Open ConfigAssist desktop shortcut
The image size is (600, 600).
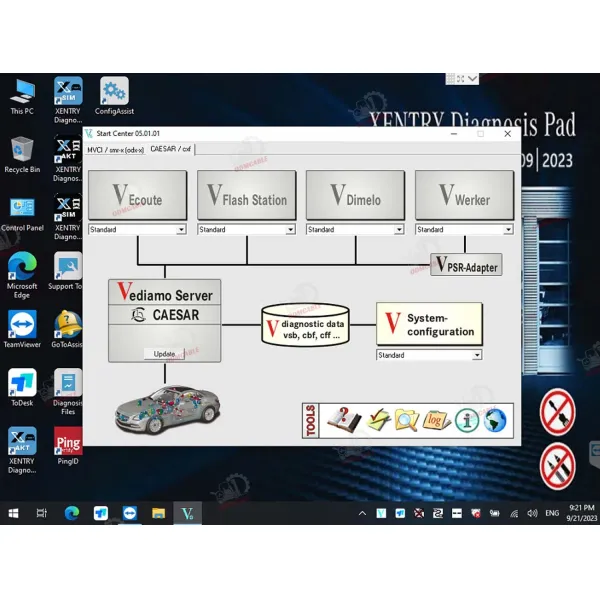pyautogui.click(x=114, y=96)
